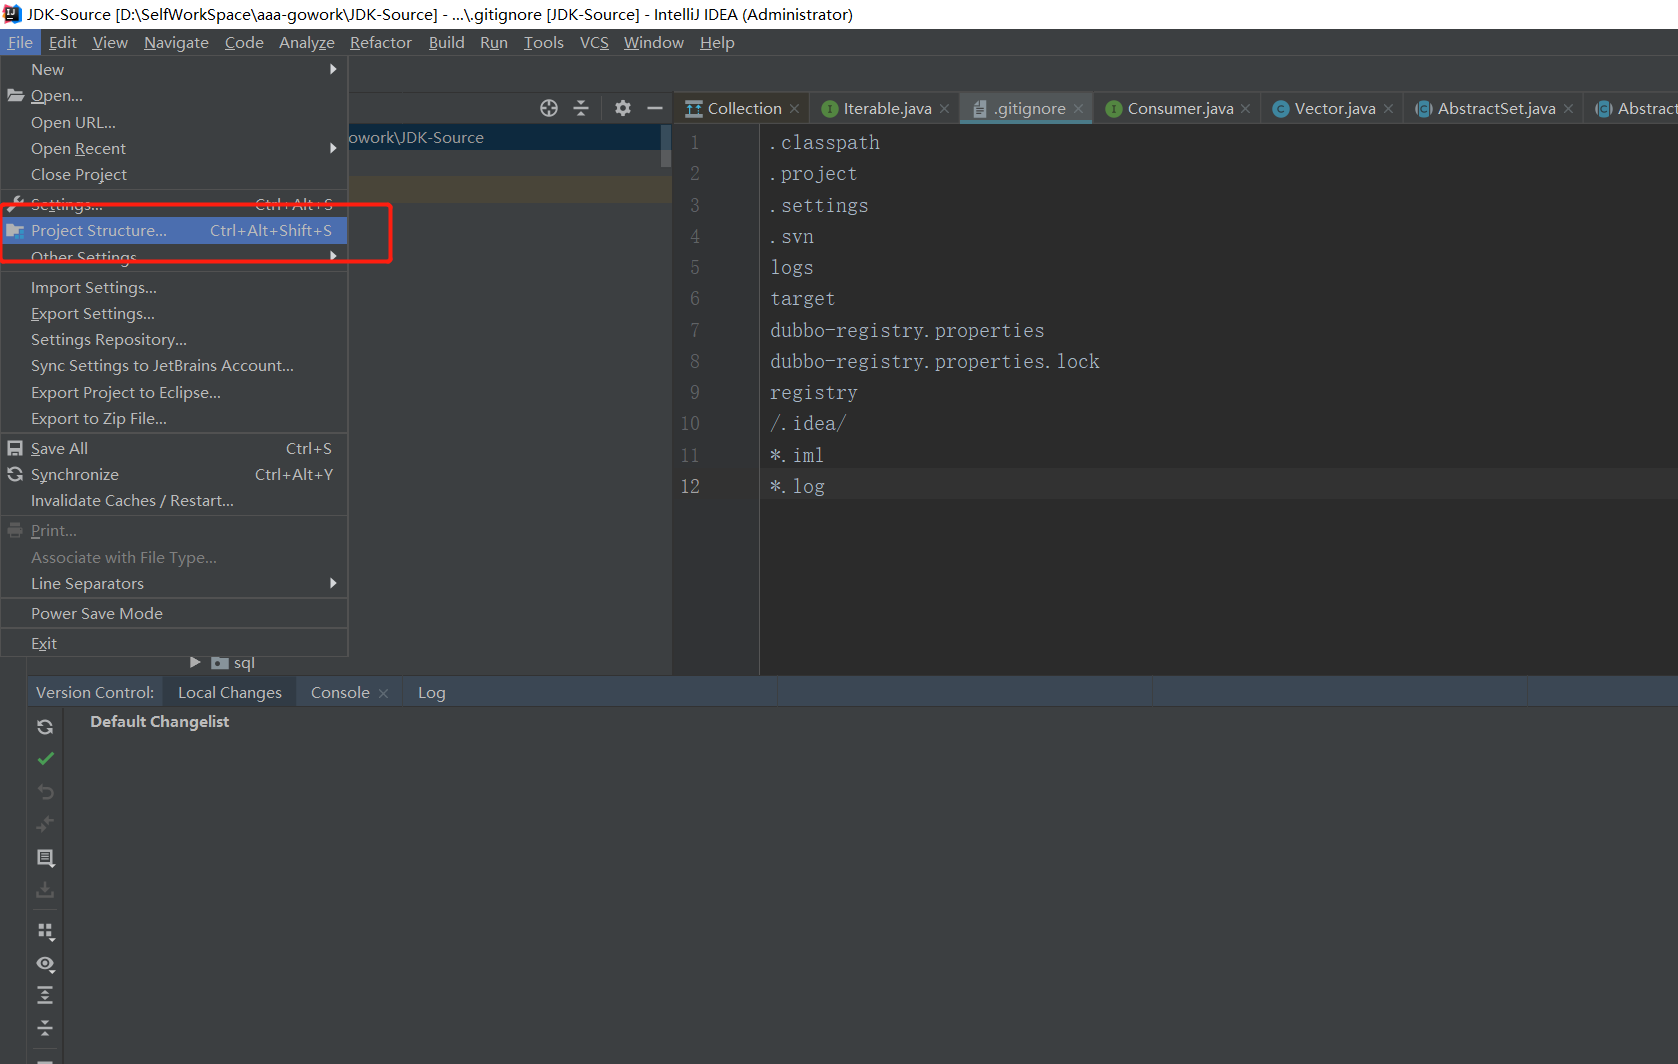Image resolution: width=1678 pixels, height=1064 pixels.
Task: Close the AbstractSet.java tab
Action: [x=1568, y=109]
